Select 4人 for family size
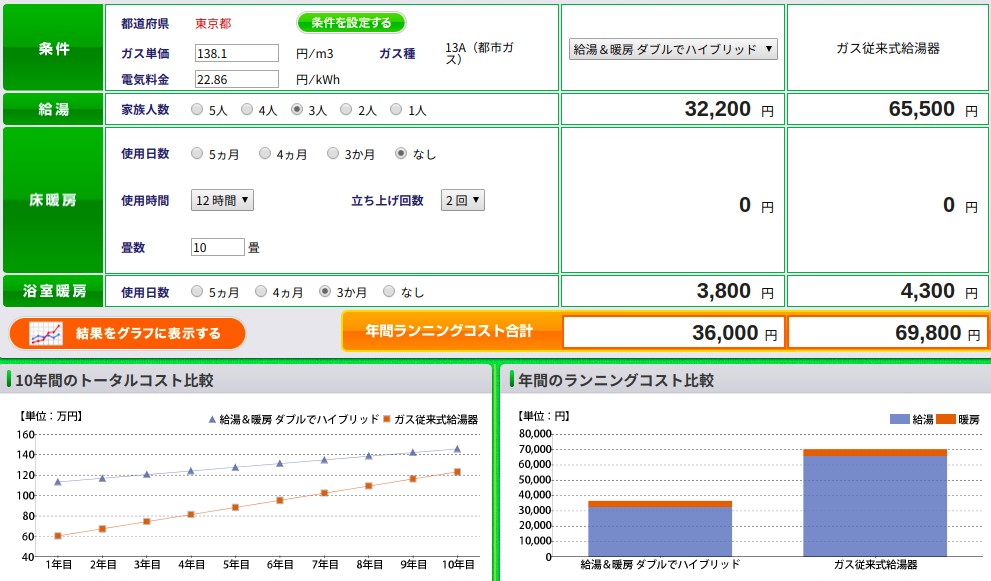Image resolution: width=991 pixels, height=581 pixels. 247,109
